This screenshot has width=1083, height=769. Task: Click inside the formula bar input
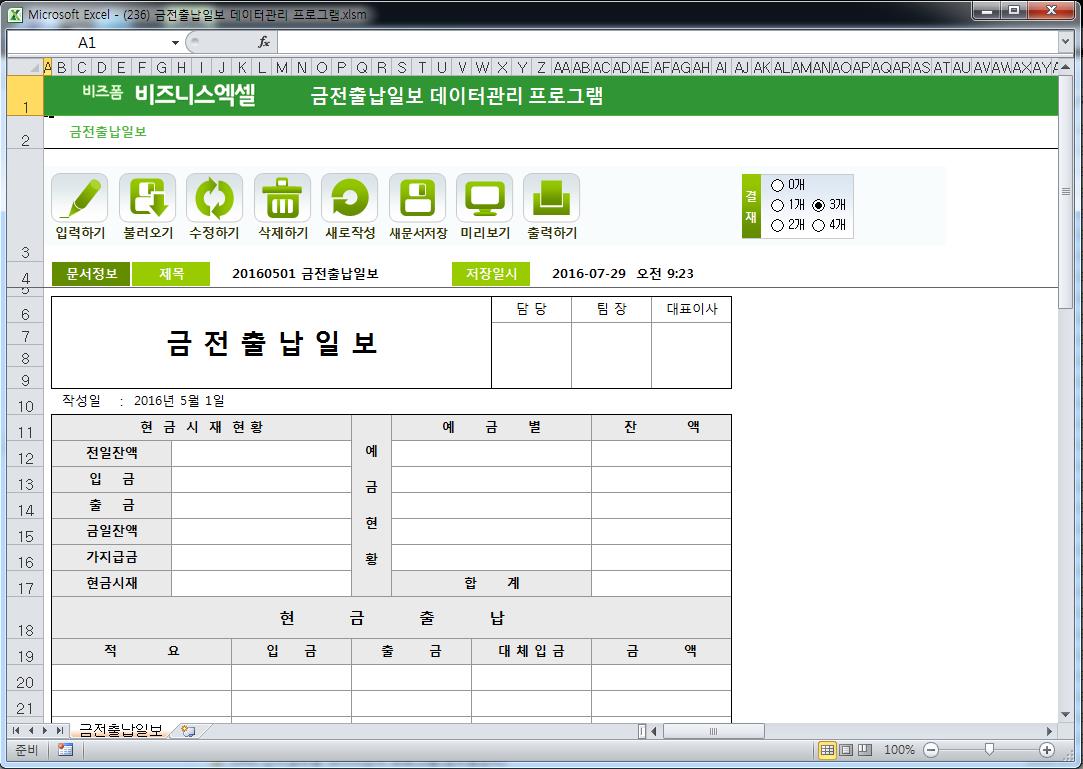[667, 42]
